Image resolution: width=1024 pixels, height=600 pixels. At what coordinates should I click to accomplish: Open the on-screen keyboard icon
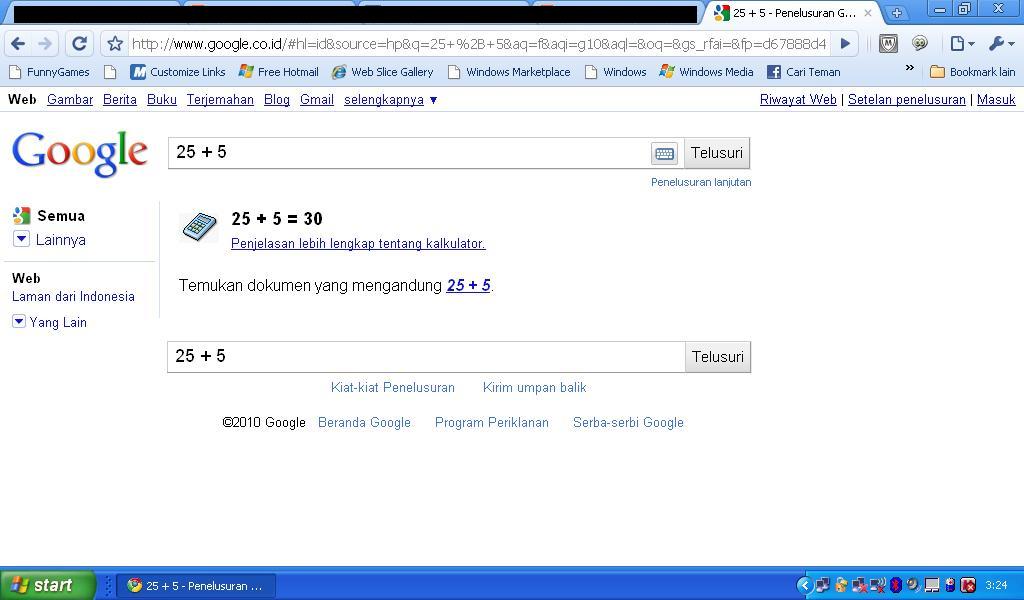coord(664,153)
